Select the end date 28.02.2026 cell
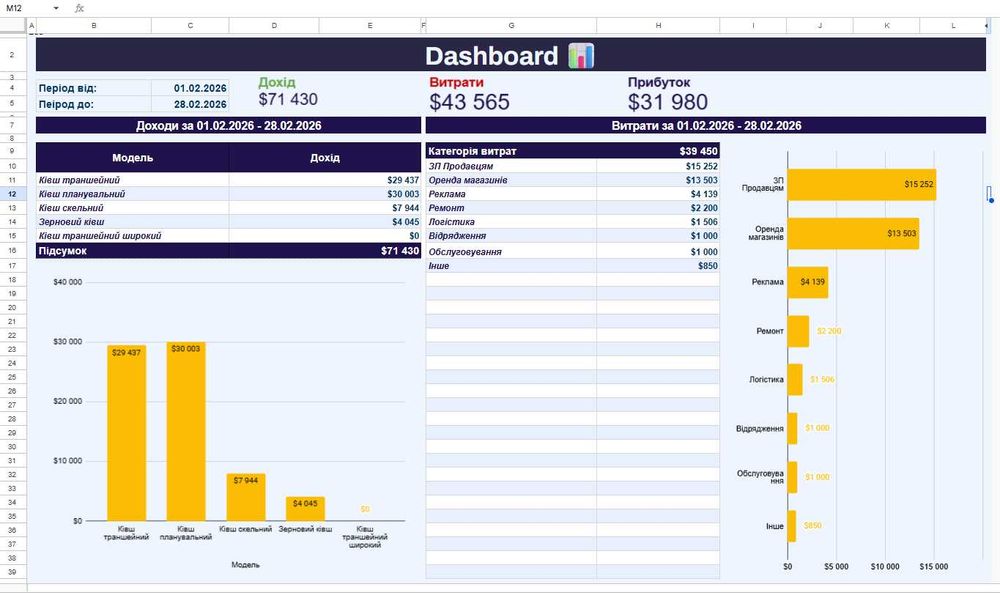This screenshot has height=593, width=1000. [190, 104]
